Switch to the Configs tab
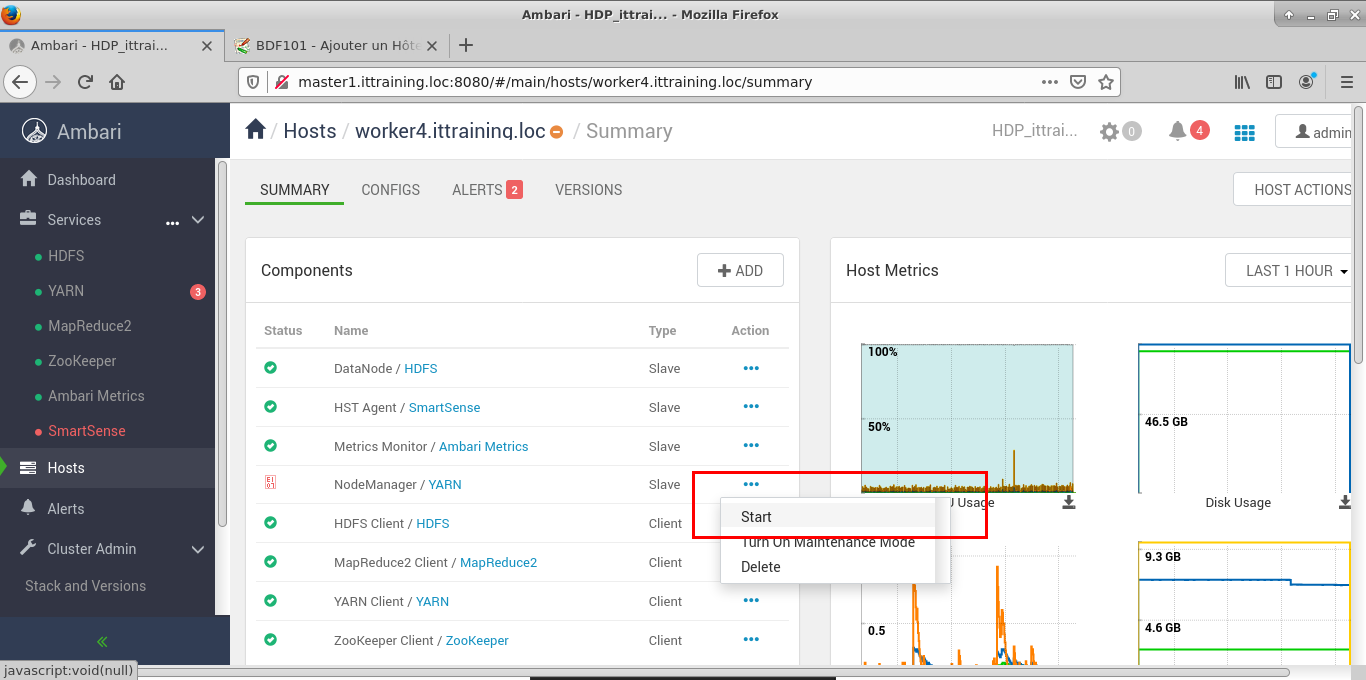 coord(390,190)
